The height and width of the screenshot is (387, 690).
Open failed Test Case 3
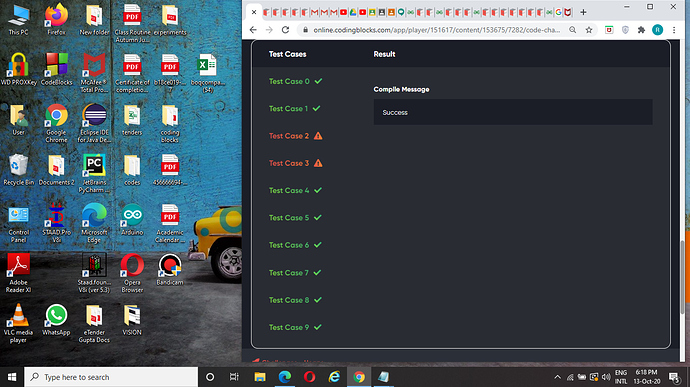[x=295, y=163]
